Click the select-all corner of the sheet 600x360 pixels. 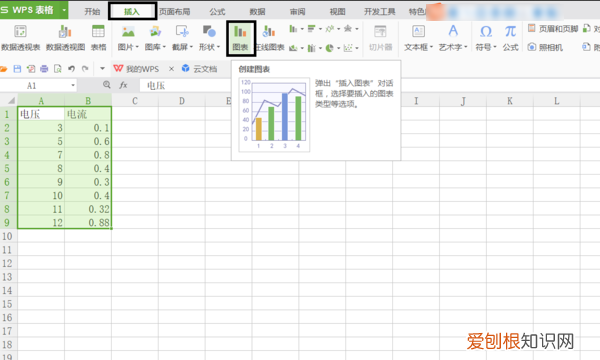tap(11, 101)
